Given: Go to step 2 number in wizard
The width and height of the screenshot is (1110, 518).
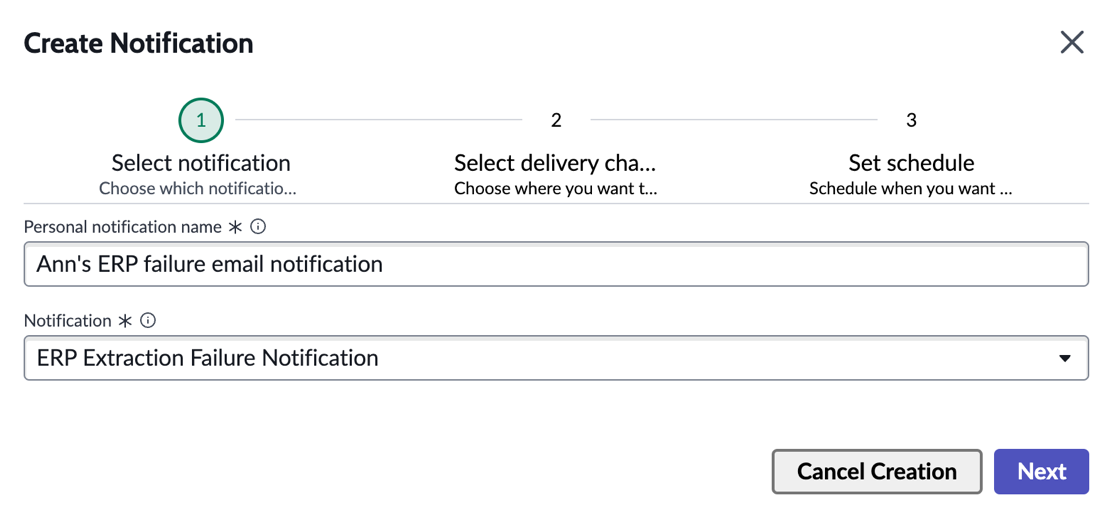Looking at the screenshot, I should [x=556, y=120].
